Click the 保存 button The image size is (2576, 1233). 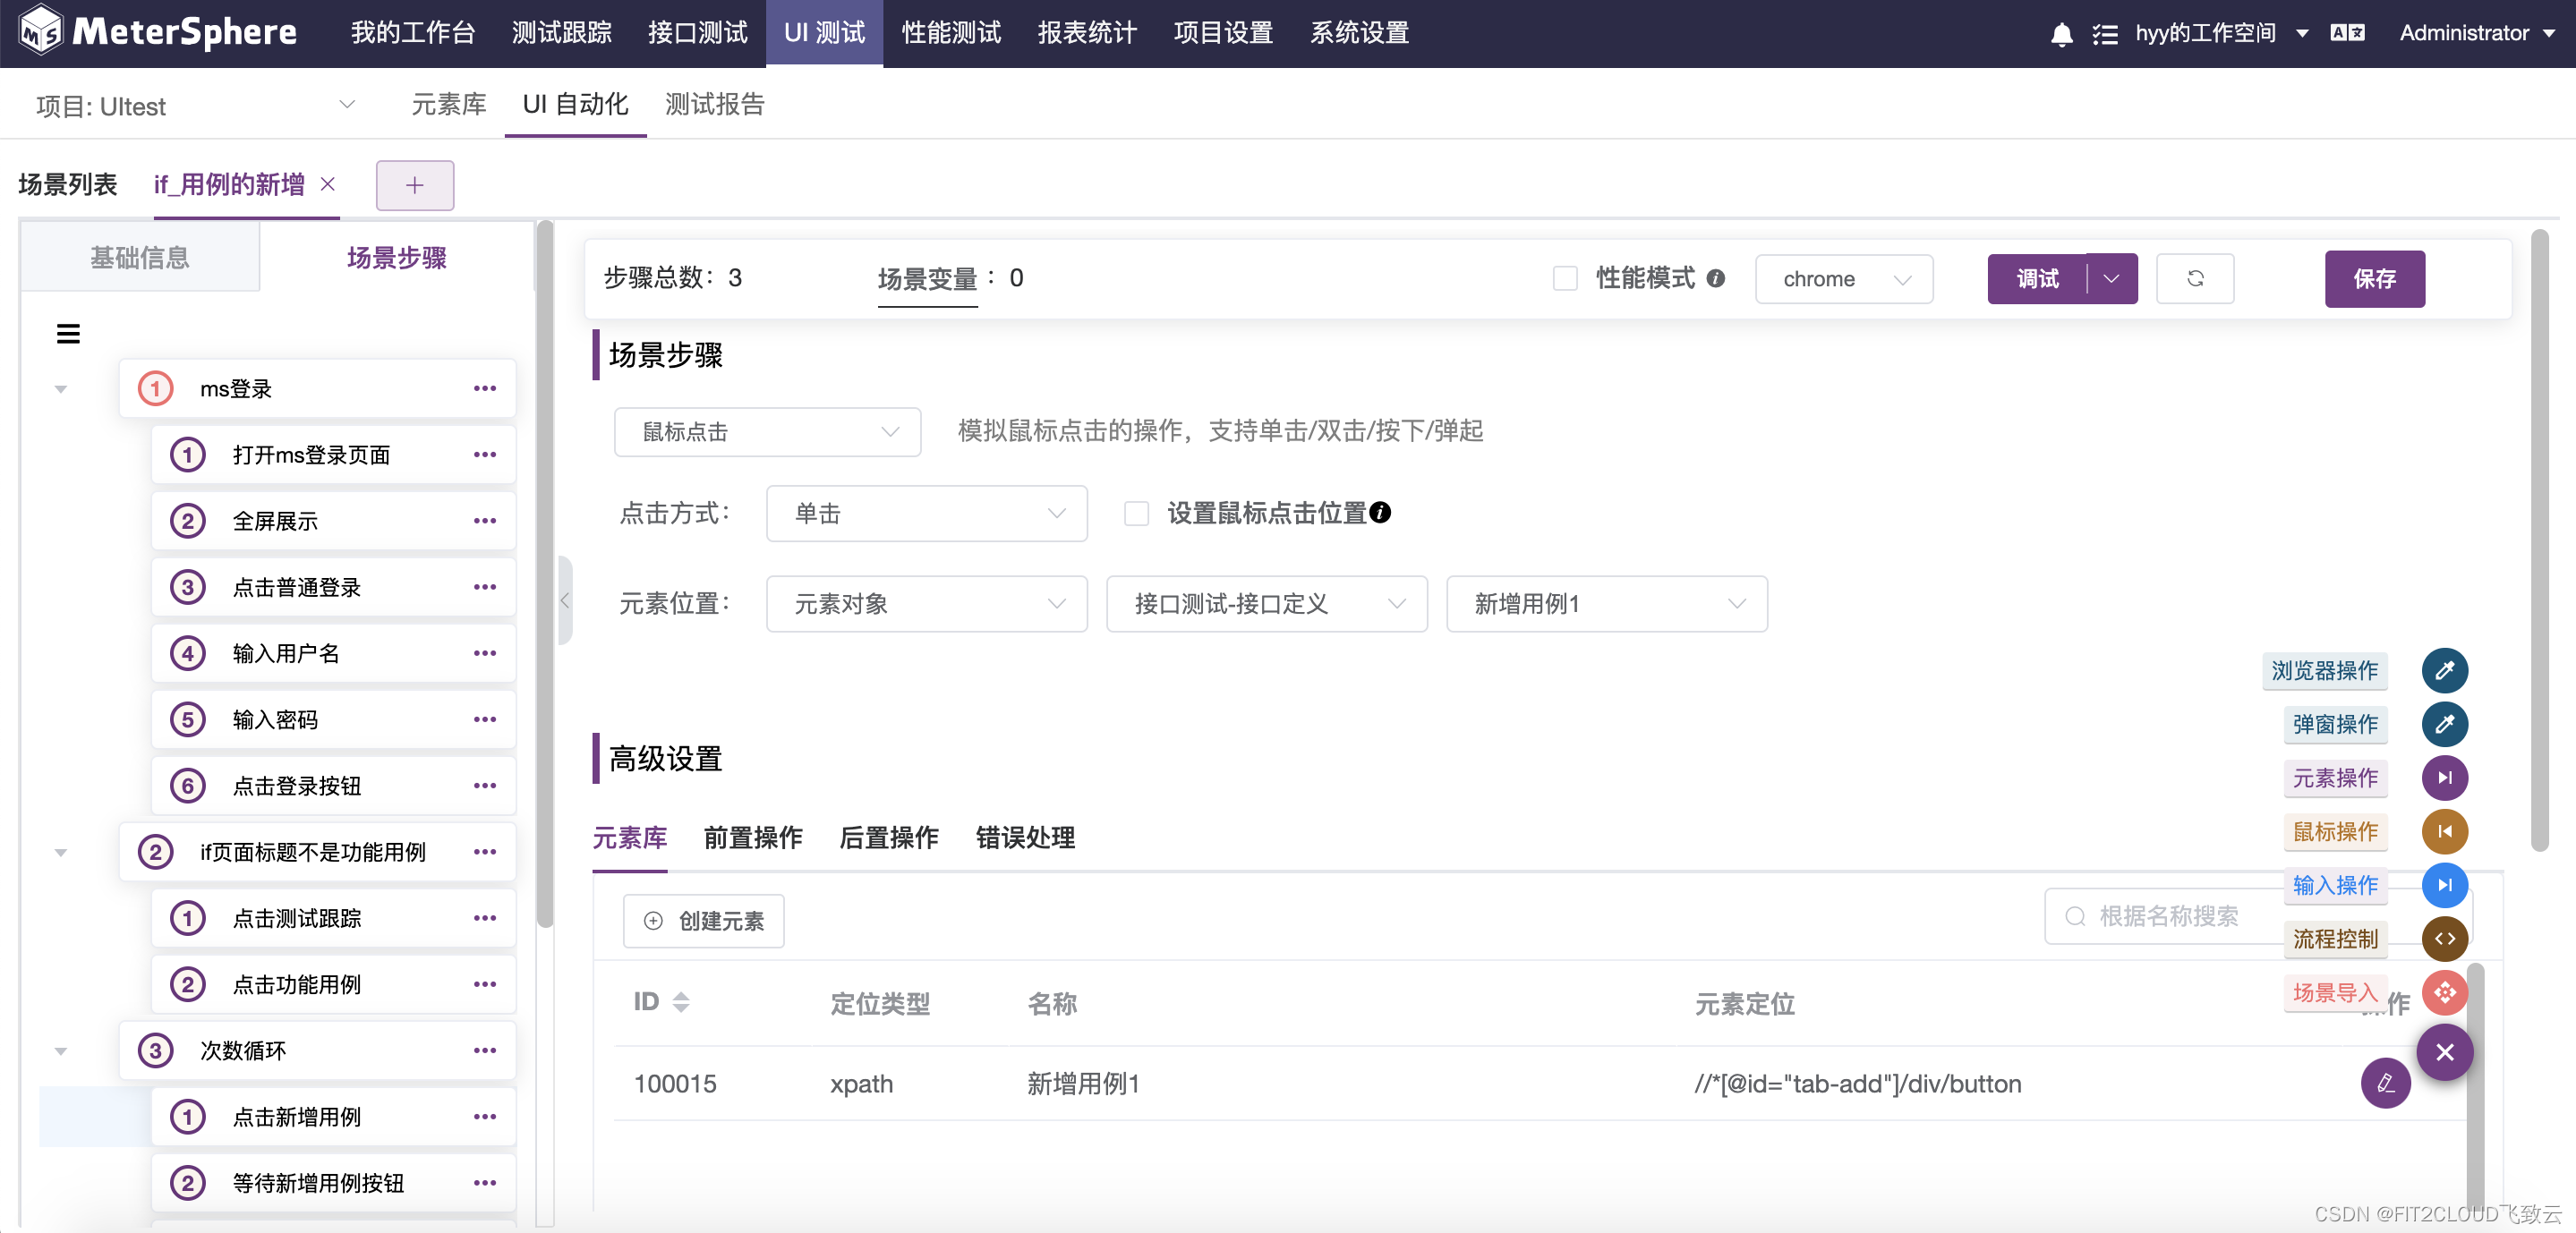click(x=2373, y=278)
